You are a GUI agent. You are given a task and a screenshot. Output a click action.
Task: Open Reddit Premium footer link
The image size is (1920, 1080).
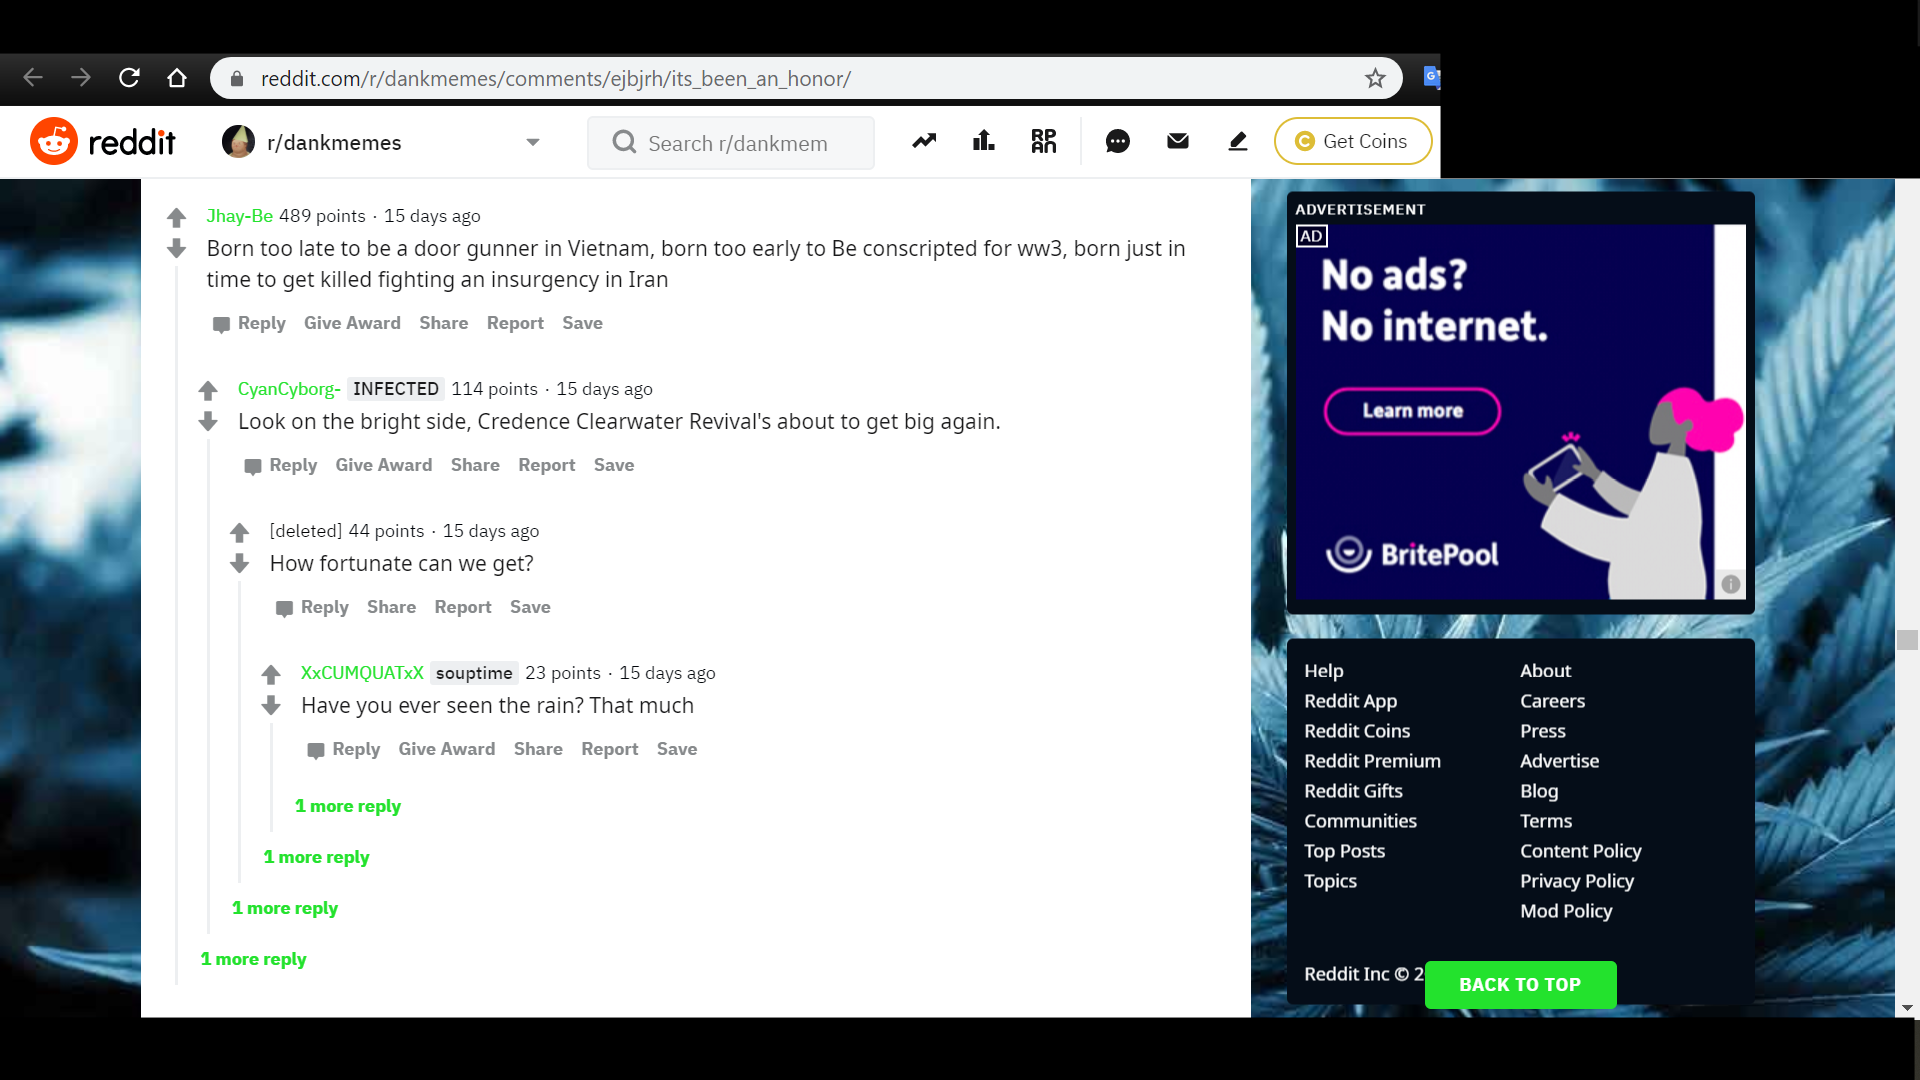[x=1372, y=761]
